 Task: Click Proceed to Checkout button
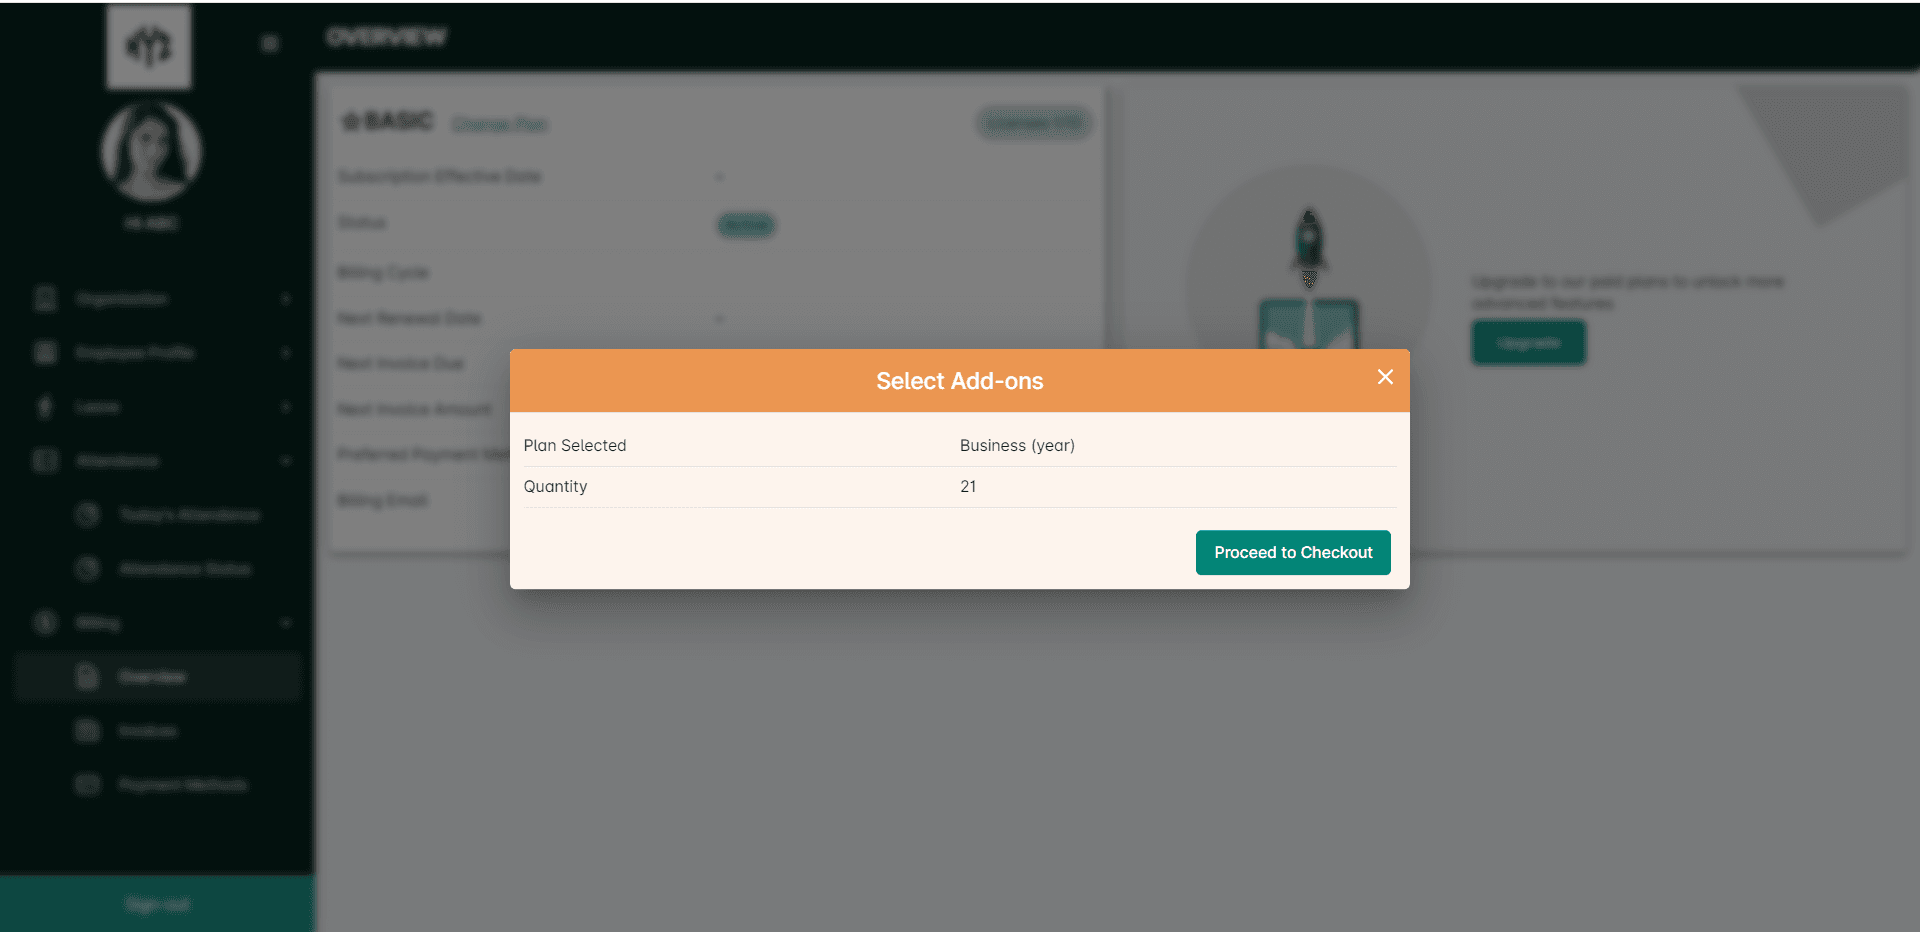(1292, 553)
